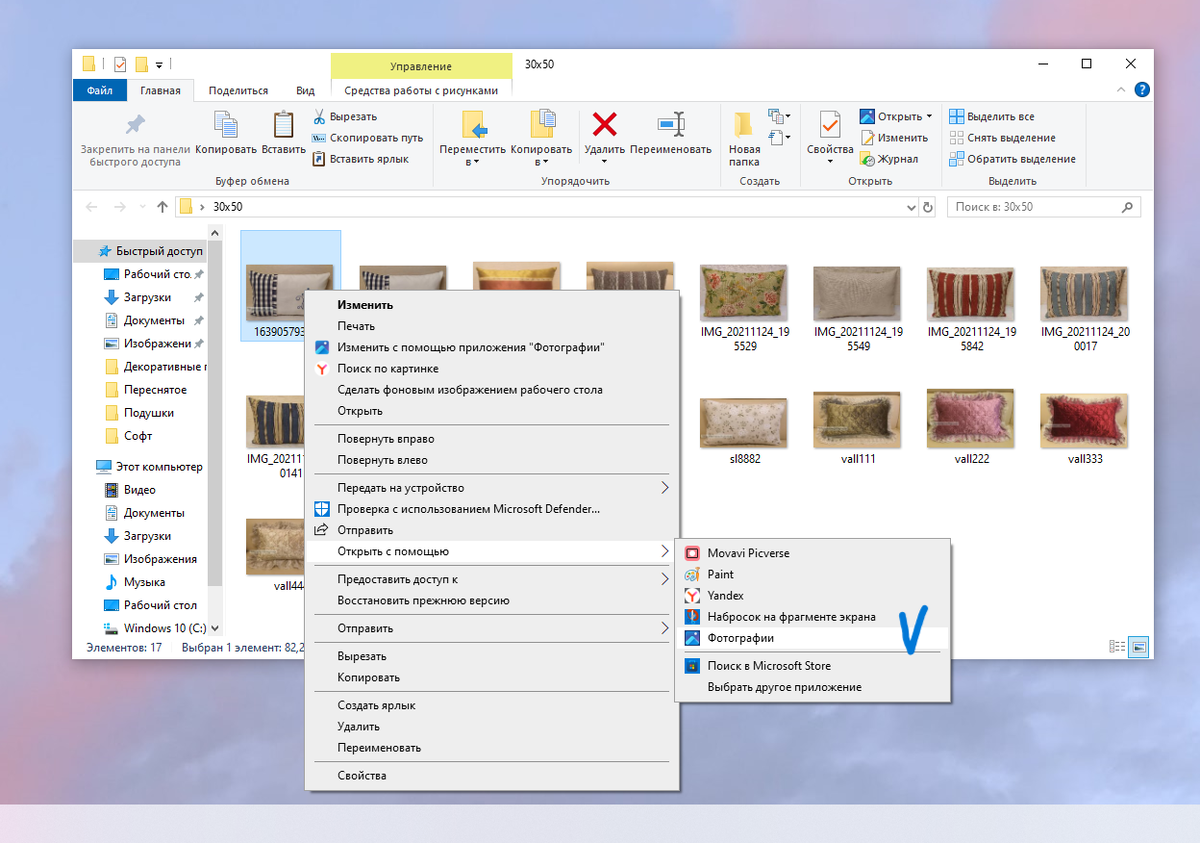Switch to details view icon
The width and height of the screenshot is (1200, 843).
click(1118, 647)
